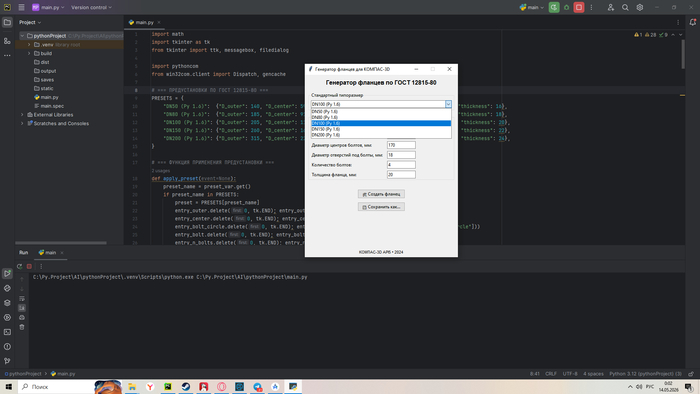This screenshot has height=394, width=700.
Task: Click the Print icon in Run console gutter
Action: pos(22,317)
